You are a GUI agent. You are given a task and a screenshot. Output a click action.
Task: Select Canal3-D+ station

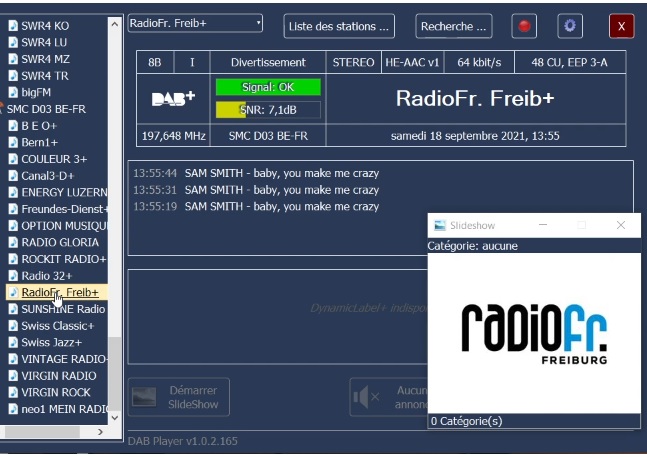click(48, 176)
